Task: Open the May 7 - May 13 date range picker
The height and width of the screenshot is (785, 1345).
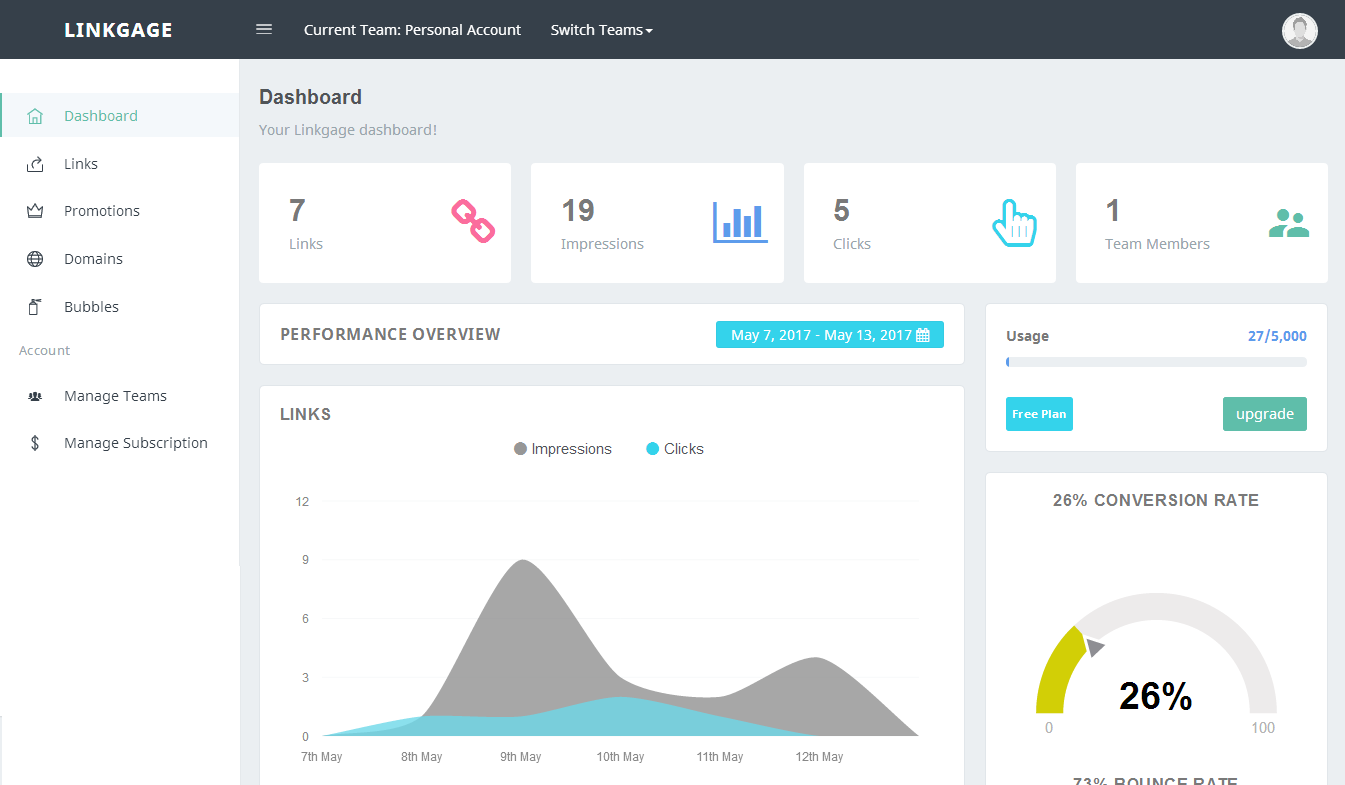Action: point(830,335)
